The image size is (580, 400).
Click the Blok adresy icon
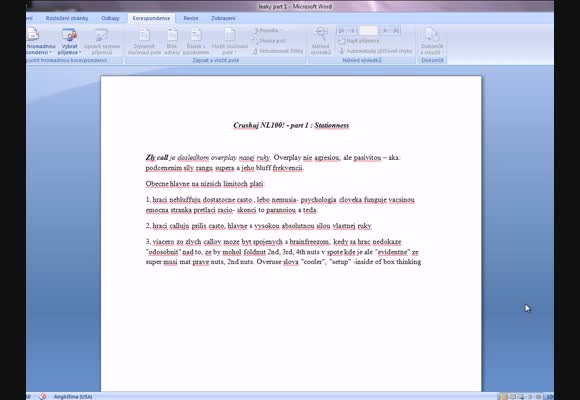tap(172, 41)
